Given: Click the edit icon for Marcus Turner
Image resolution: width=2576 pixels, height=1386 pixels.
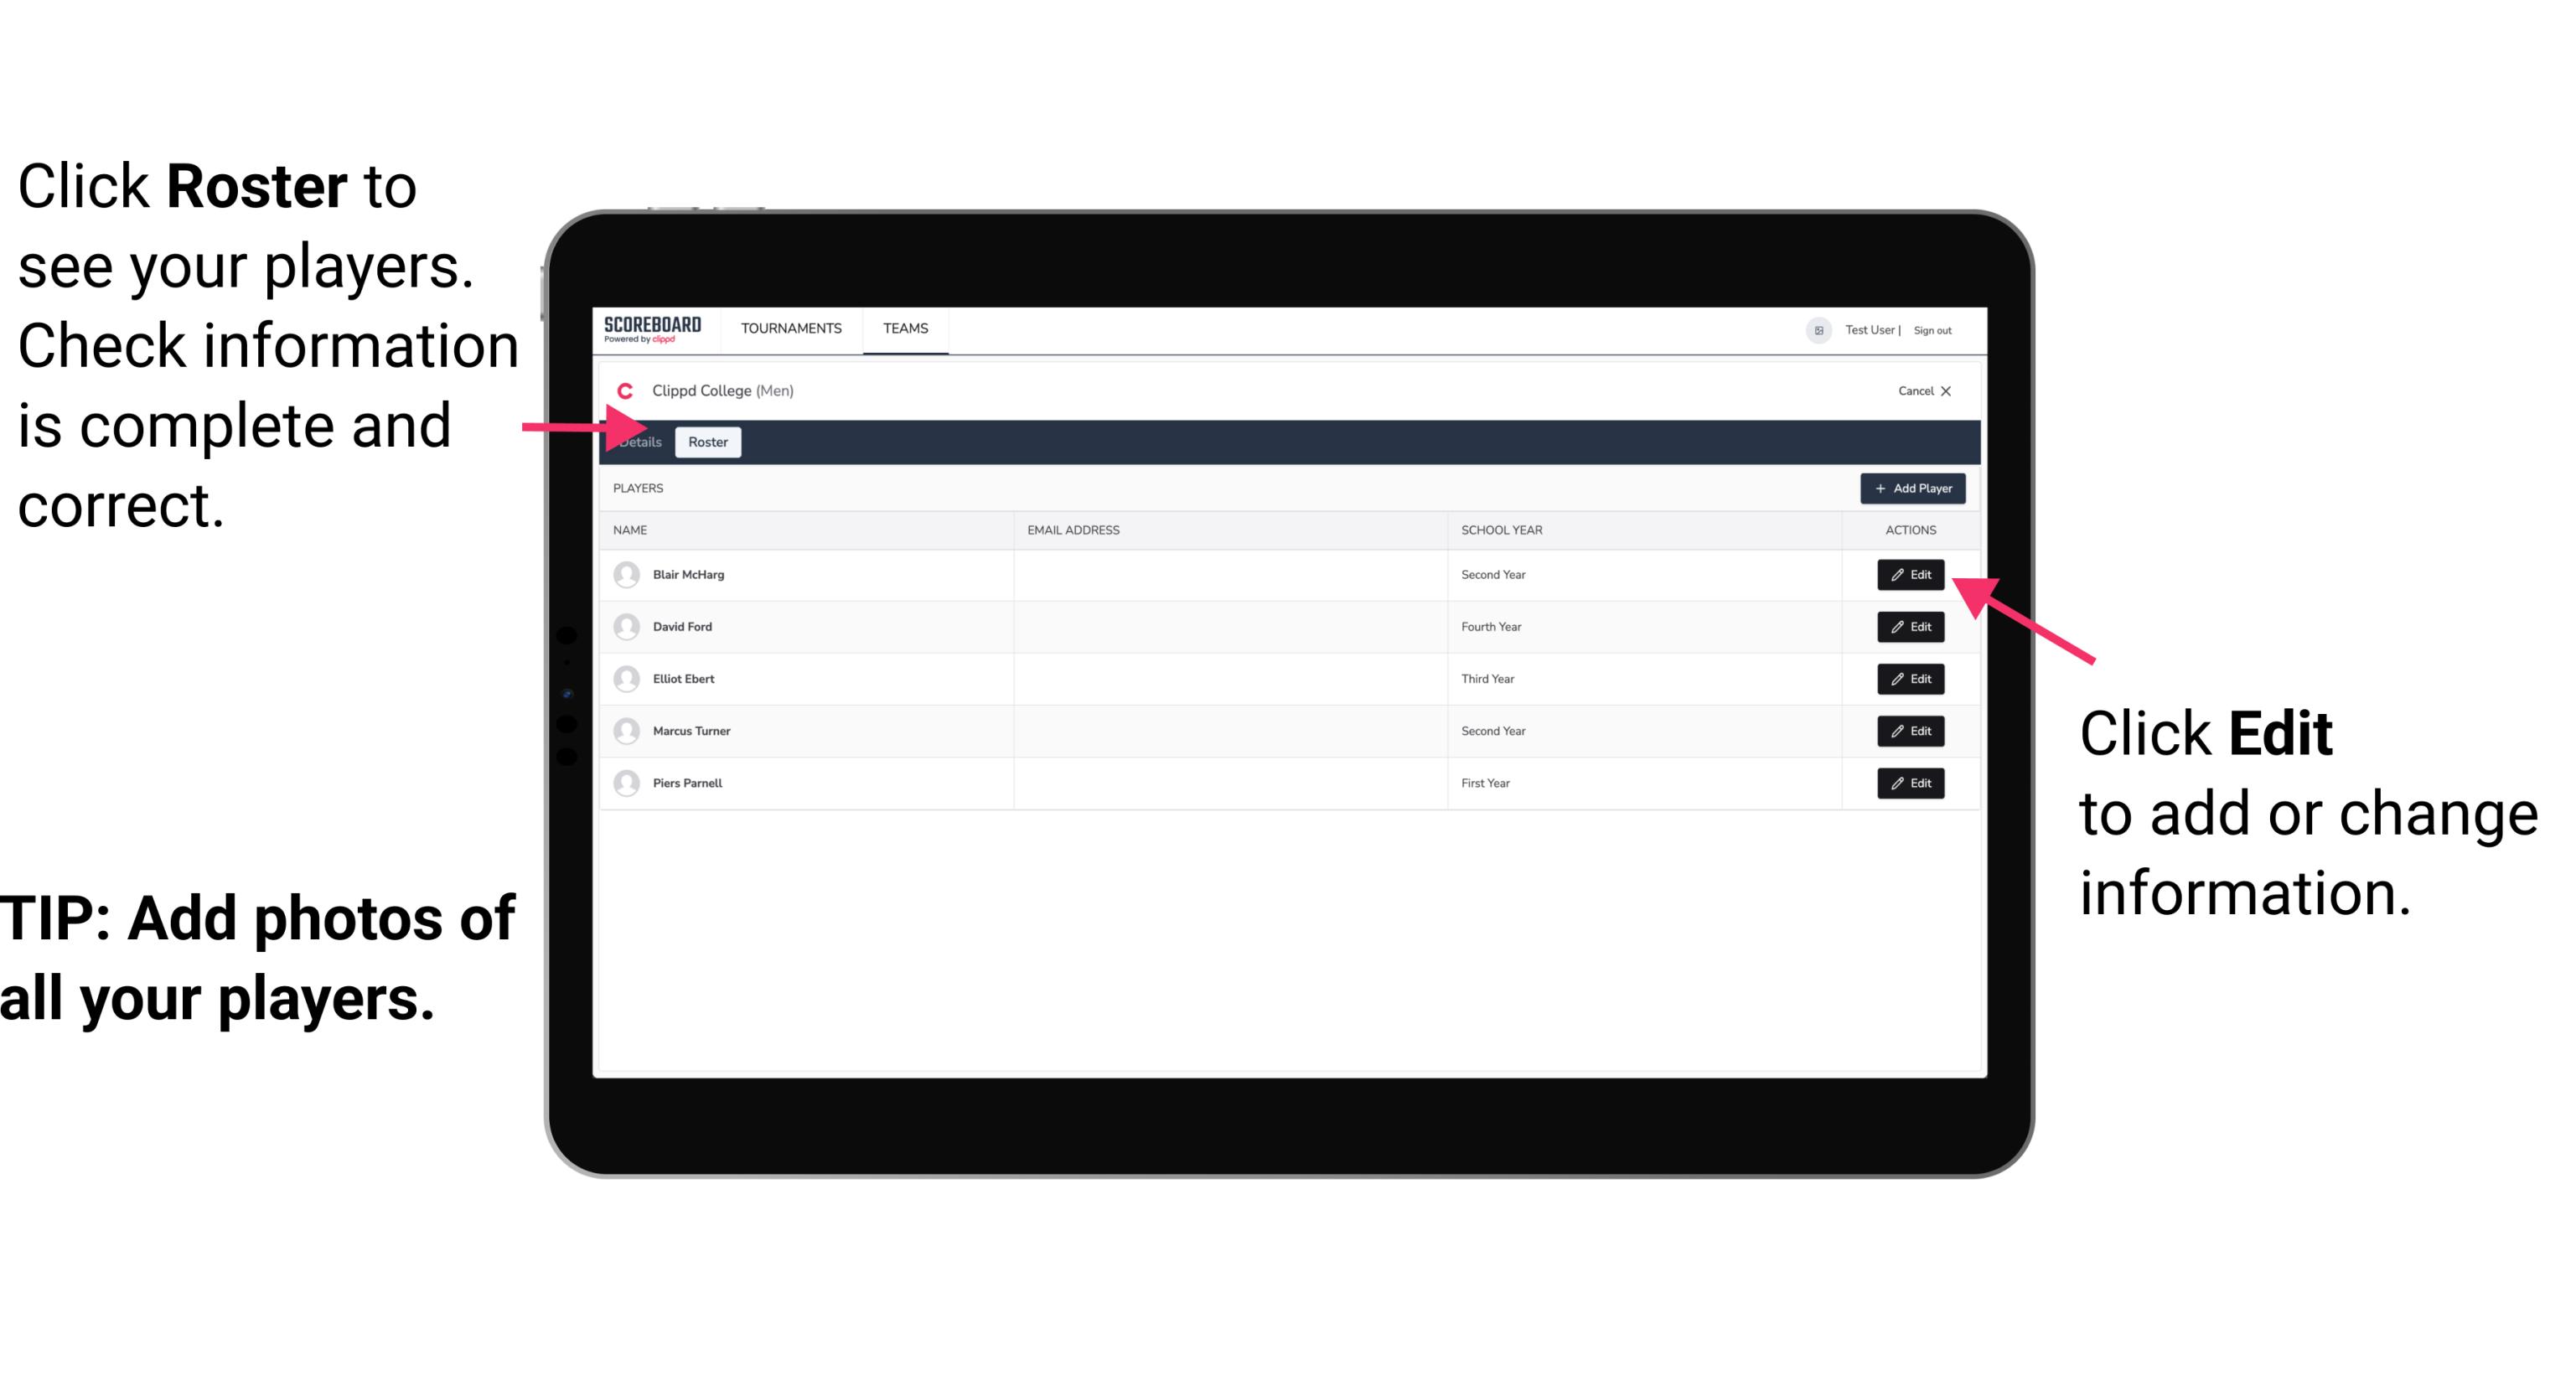Looking at the screenshot, I should (1911, 731).
